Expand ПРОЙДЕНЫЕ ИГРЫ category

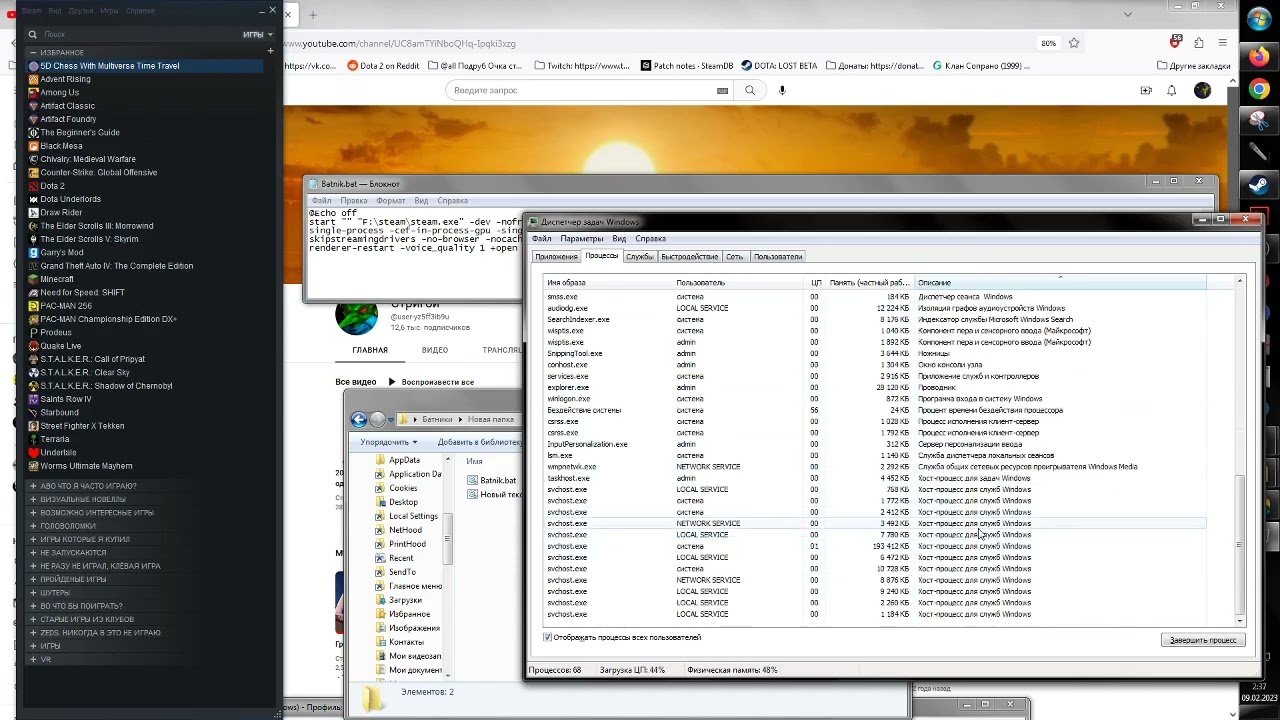pyautogui.click(x=33, y=579)
